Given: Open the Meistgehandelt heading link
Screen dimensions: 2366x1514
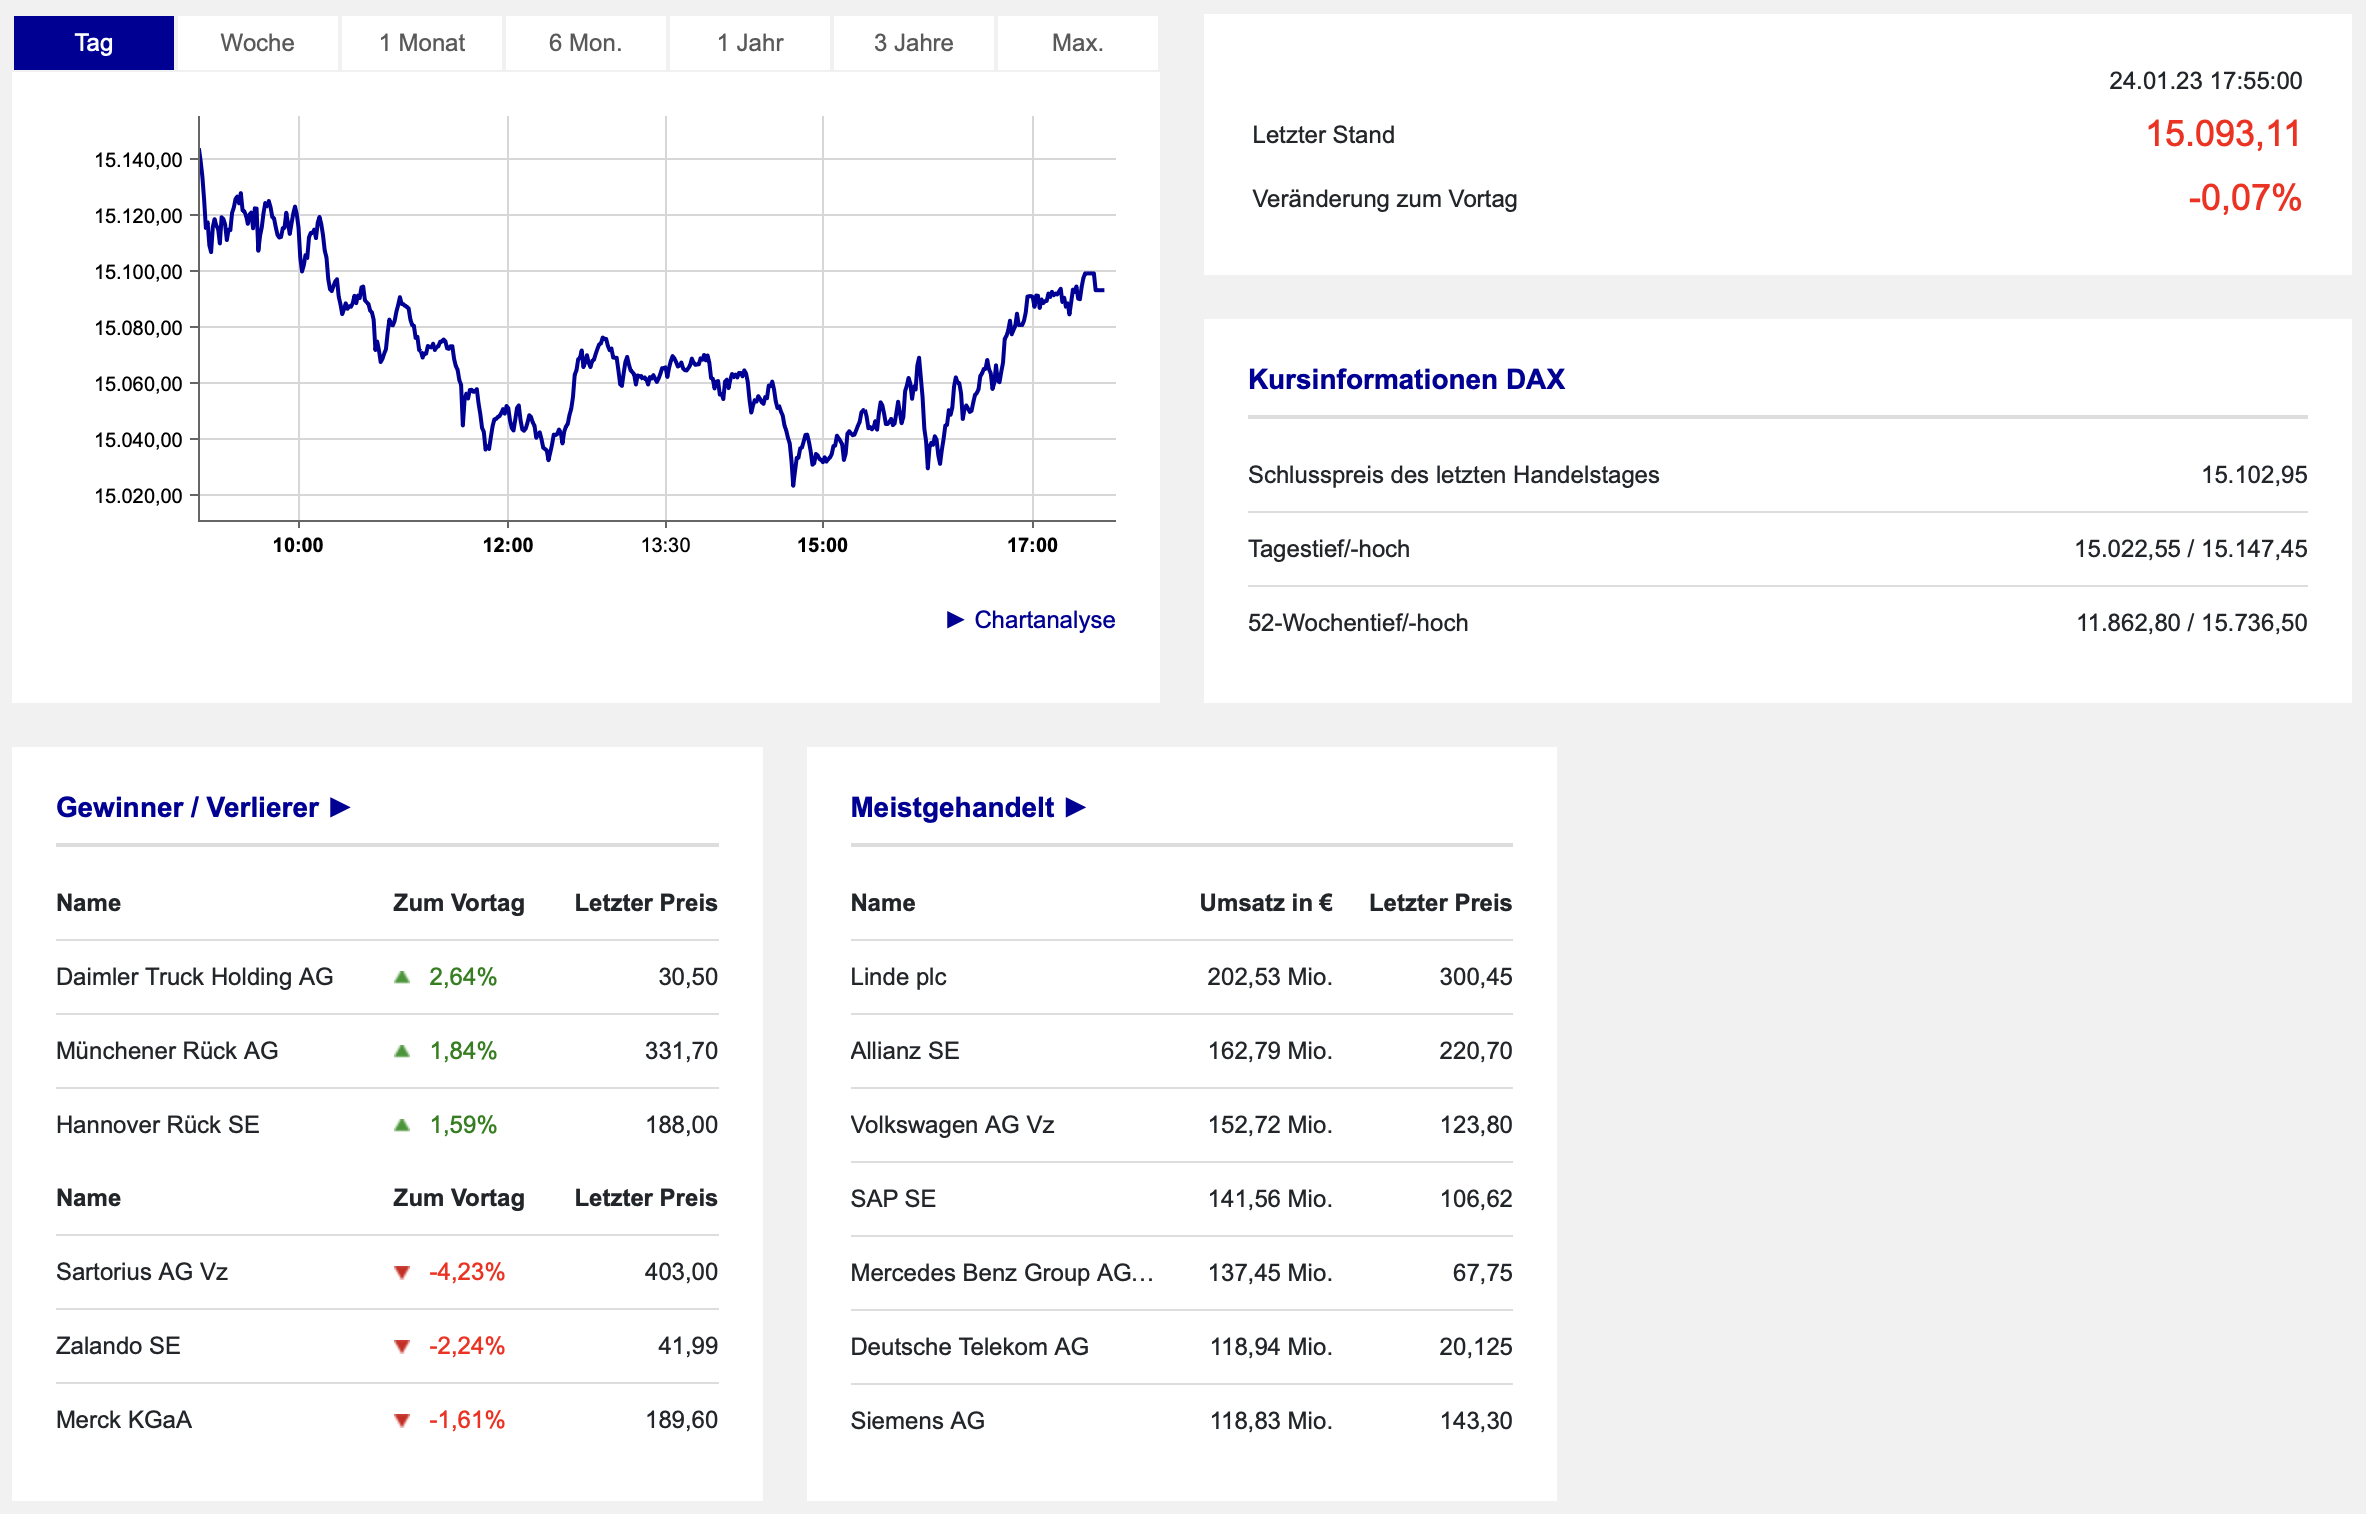Looking at the screenshot, I should (952, 807).
